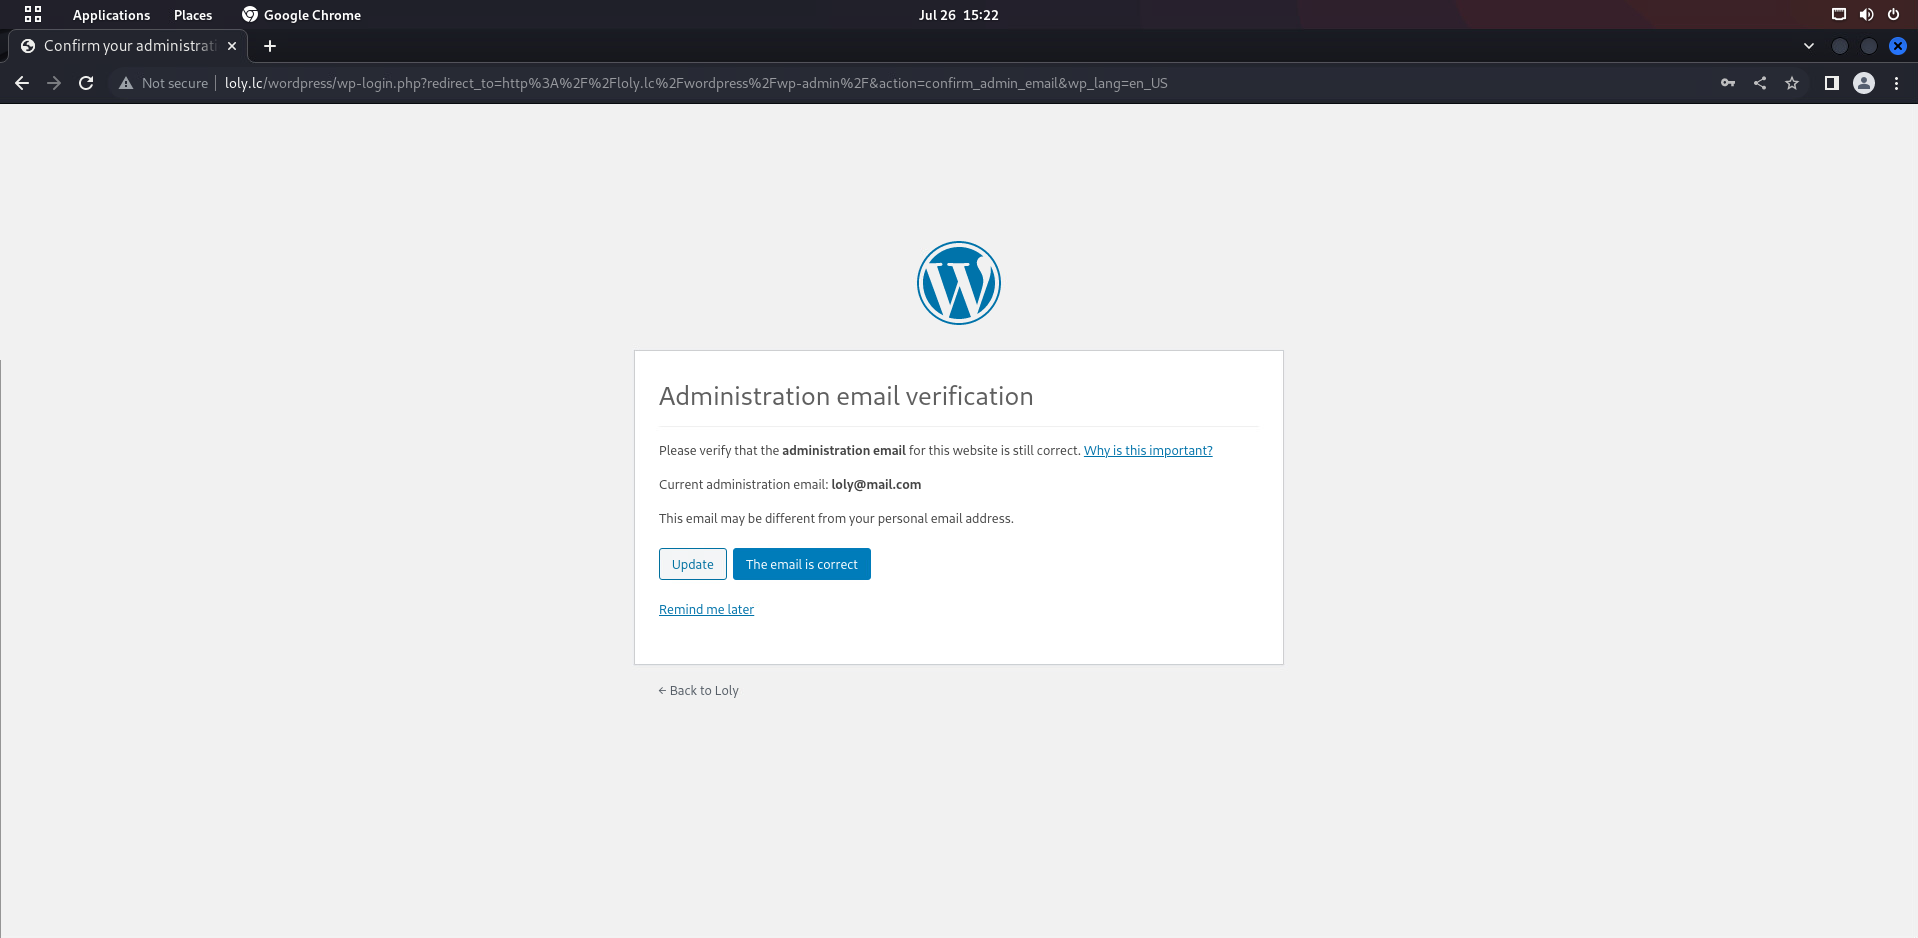Close the Confirm your administration tab
The image size is (1918, 938).
pyautogui.click(x=232, y=46)
